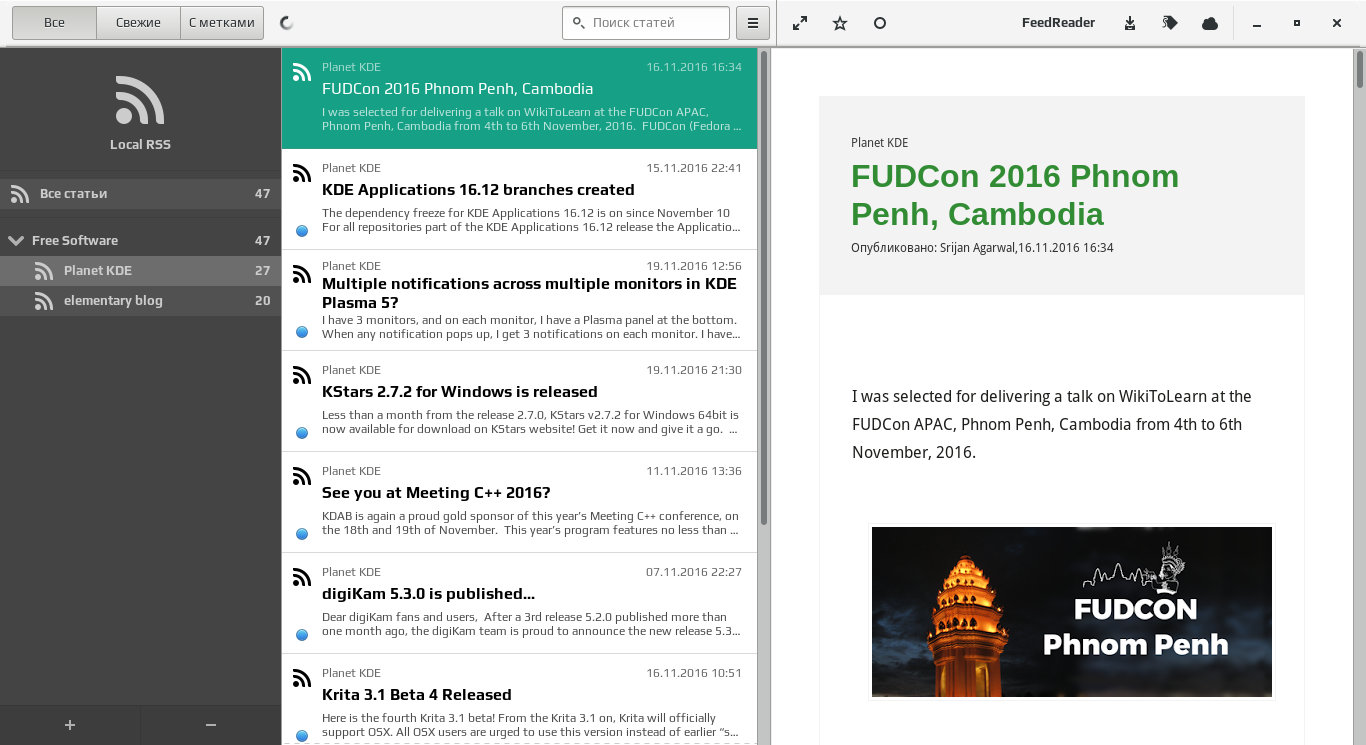Click the selected FUDCon article row
This screenshot has height=745, width=1366.
tap(519, 98)
